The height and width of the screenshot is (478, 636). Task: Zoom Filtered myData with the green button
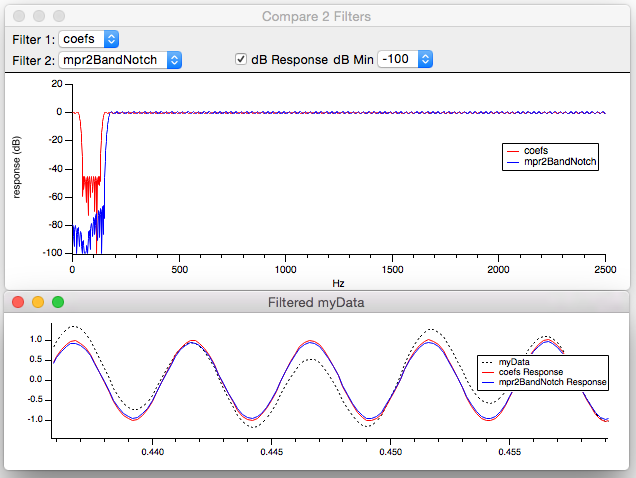(58, 302)
